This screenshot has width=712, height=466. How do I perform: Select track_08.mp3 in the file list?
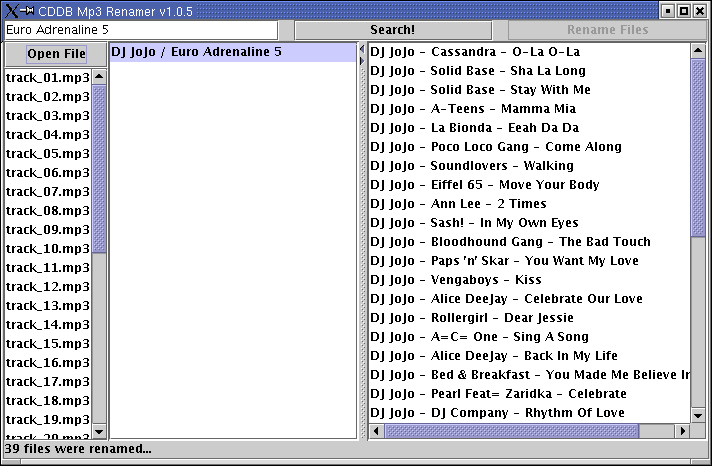pyautogui.click(x=48, y=211)
